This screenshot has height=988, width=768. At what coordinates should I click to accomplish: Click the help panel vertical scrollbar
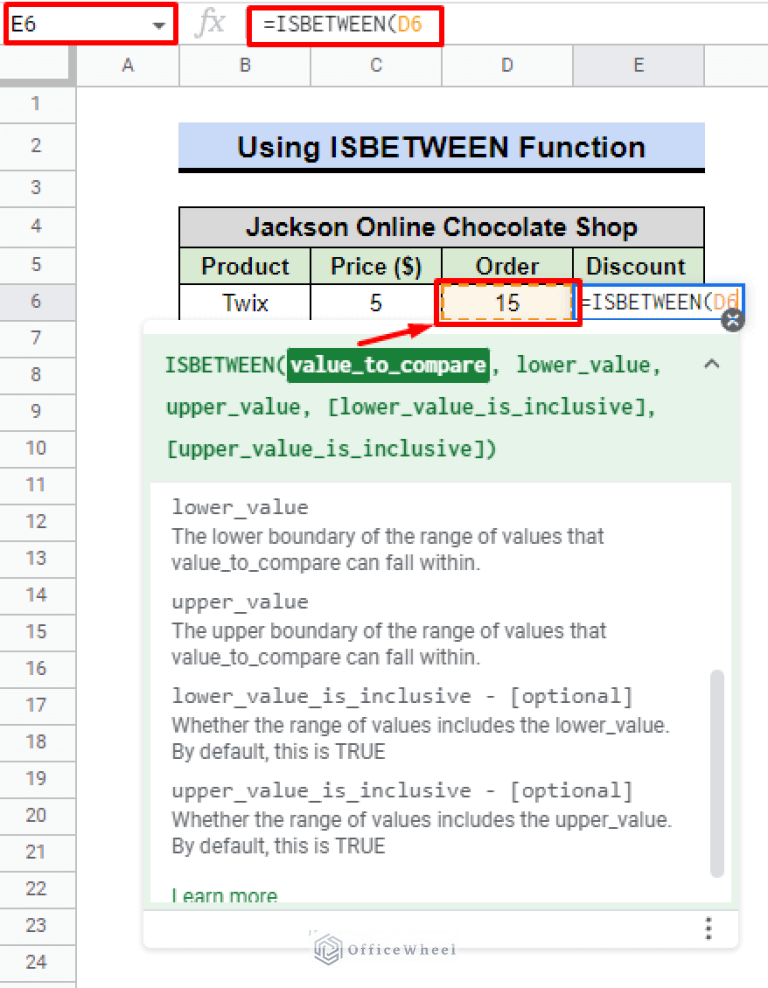click(x=716, y=772)
